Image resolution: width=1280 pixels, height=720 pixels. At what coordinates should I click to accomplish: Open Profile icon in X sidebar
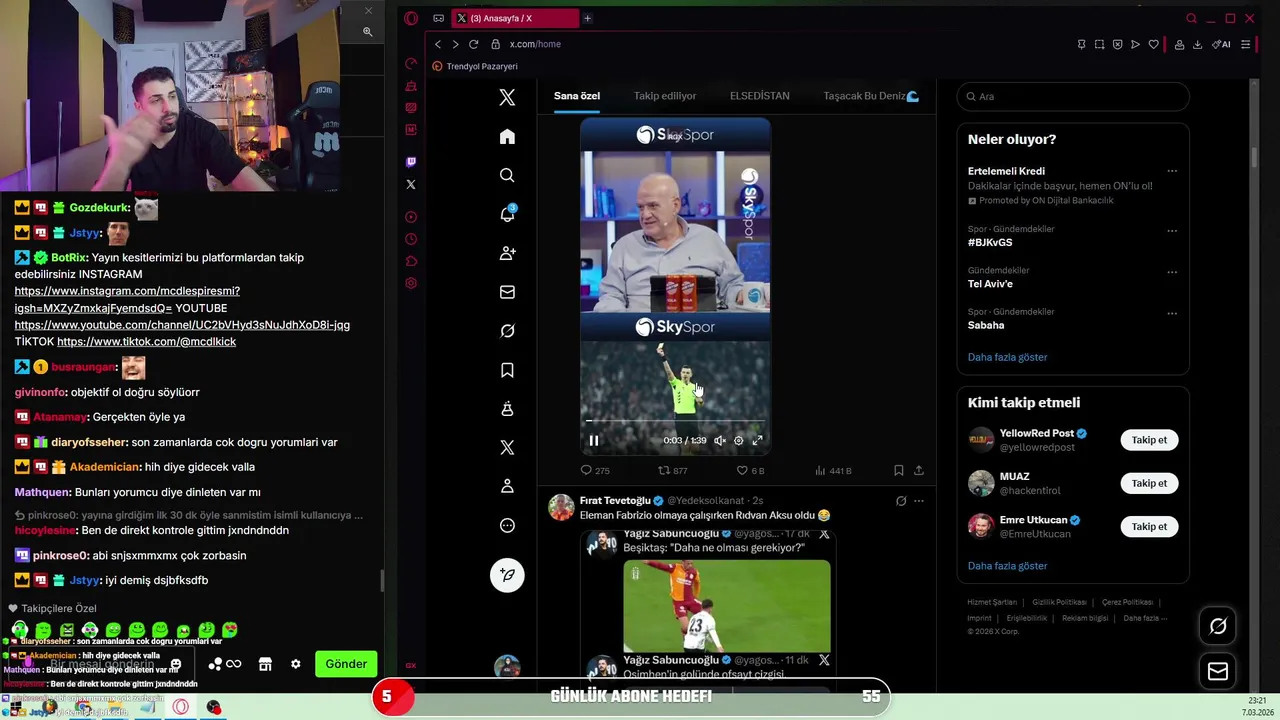click(507, 486)
